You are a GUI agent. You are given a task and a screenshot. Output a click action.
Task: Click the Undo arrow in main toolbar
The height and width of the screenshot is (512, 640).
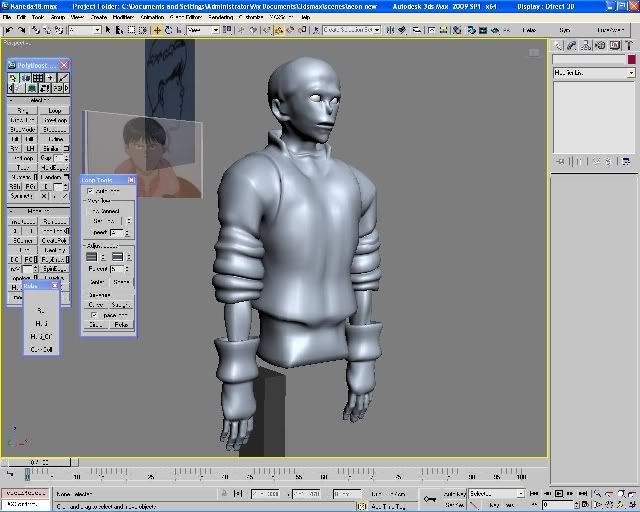tap(8, 30)
